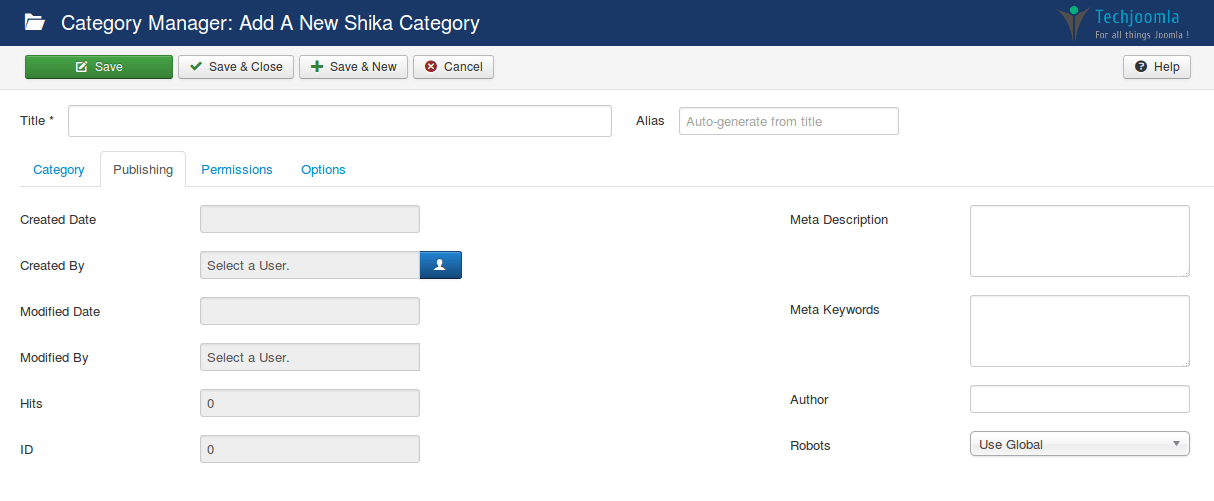
Task: Select the Publishing tab
Action: point(143,170)
